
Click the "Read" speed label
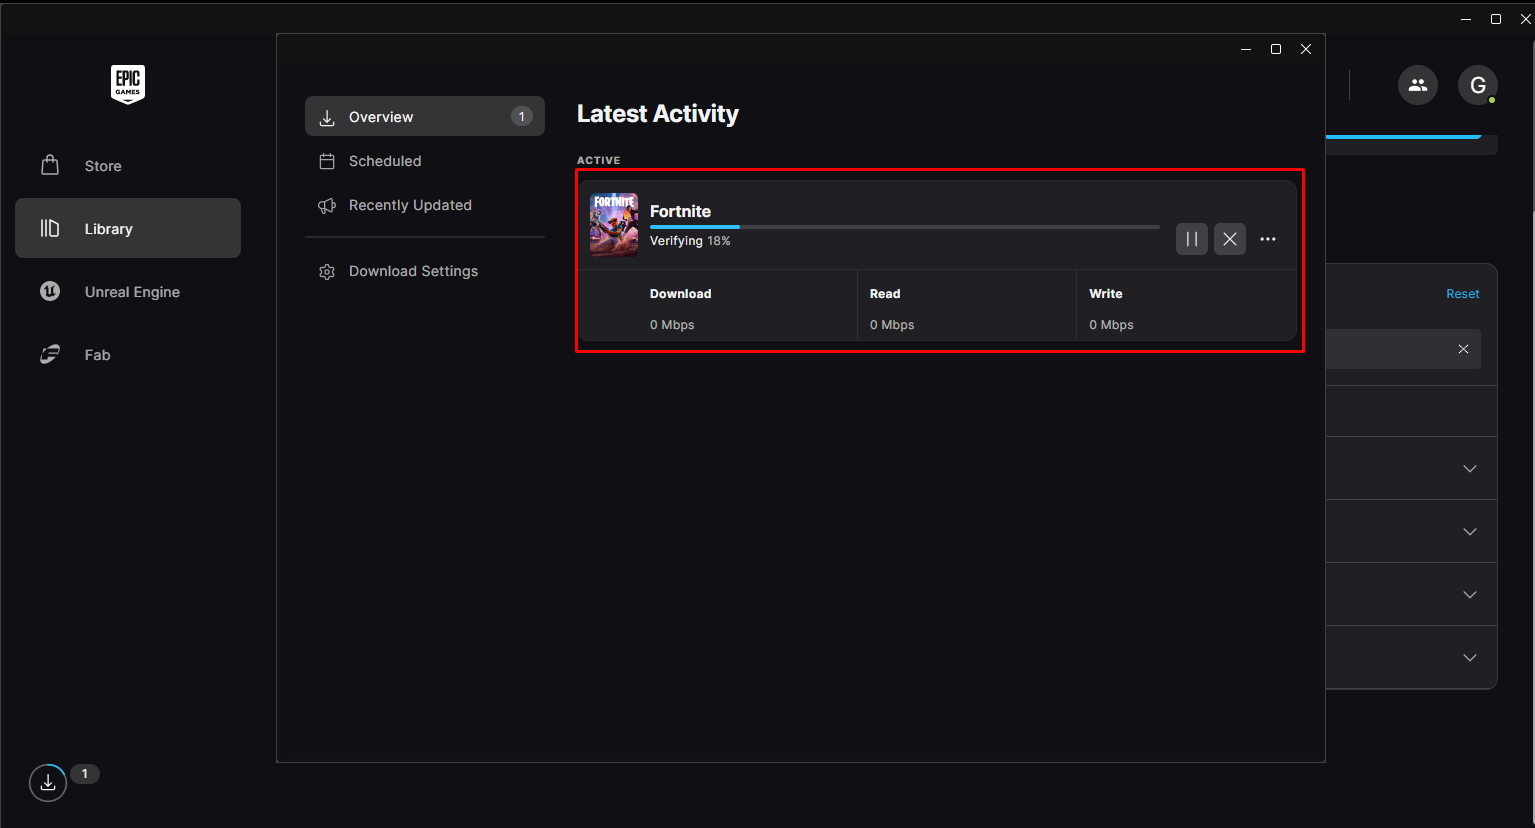pyautogui.click(x=885, y=294)
